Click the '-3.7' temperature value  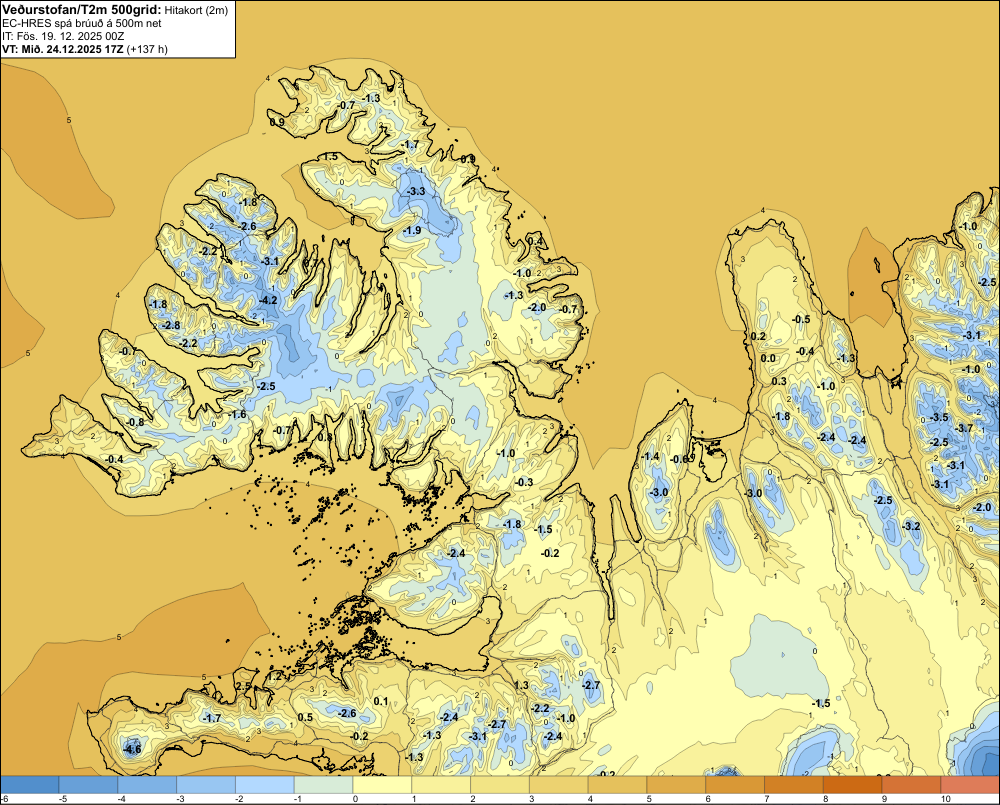[x=964, y=428]
